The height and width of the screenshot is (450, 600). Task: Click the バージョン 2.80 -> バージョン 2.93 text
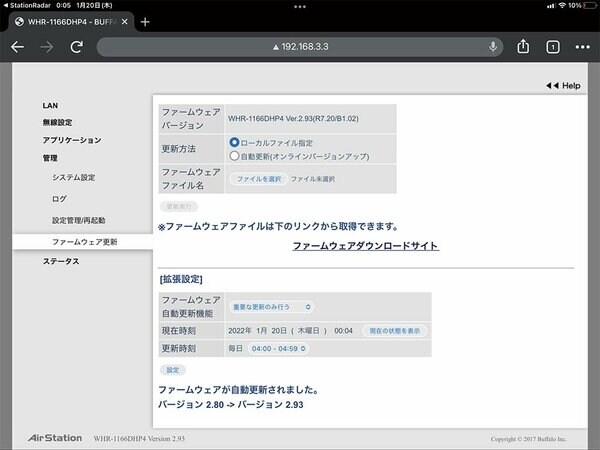(x=231, y=404)
